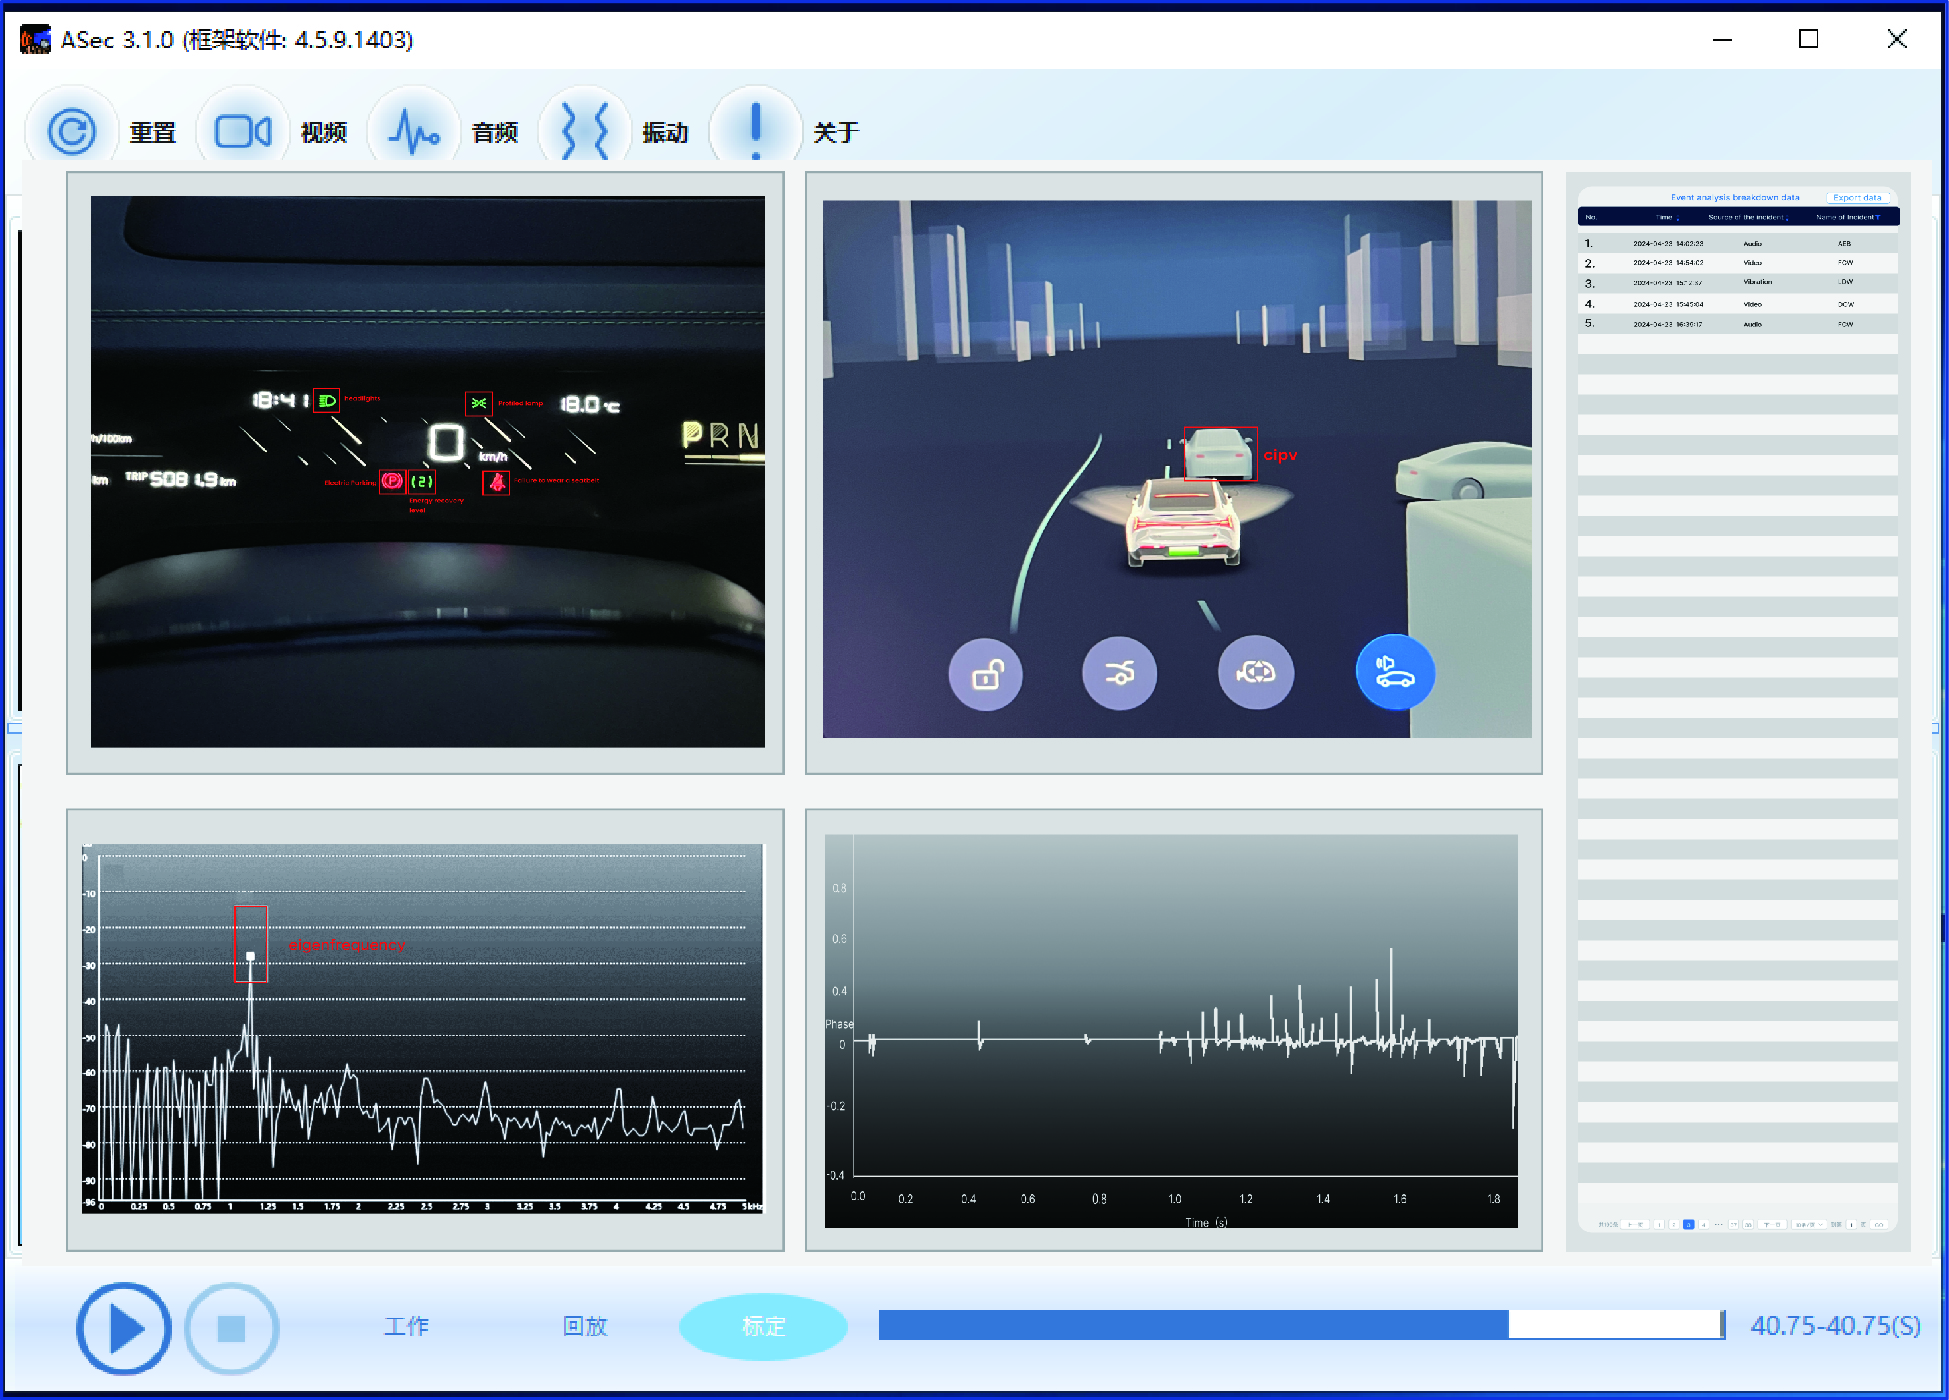Image resolution: width=1949 pixels, height=1400 pixels.
Task: Click the green energy recovery level indicator
Action: (x=422, y=481)
